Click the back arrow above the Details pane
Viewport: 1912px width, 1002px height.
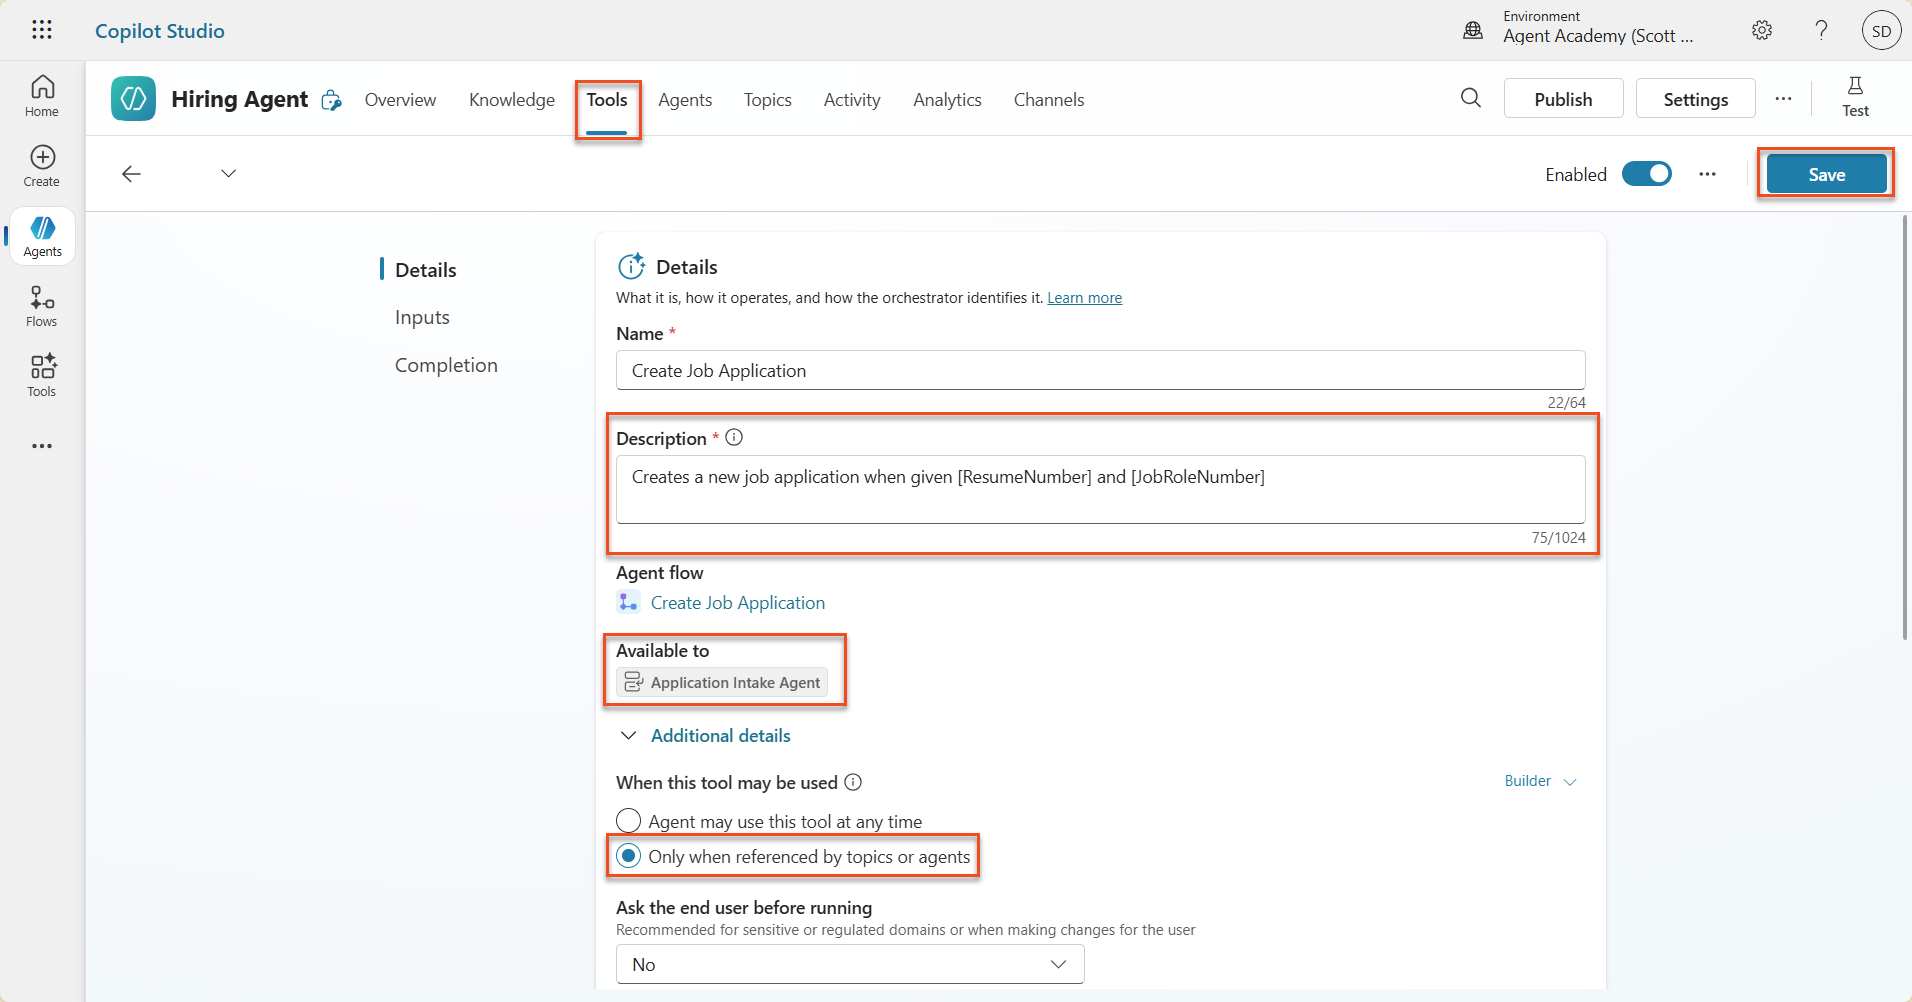[x=131, y=173]
